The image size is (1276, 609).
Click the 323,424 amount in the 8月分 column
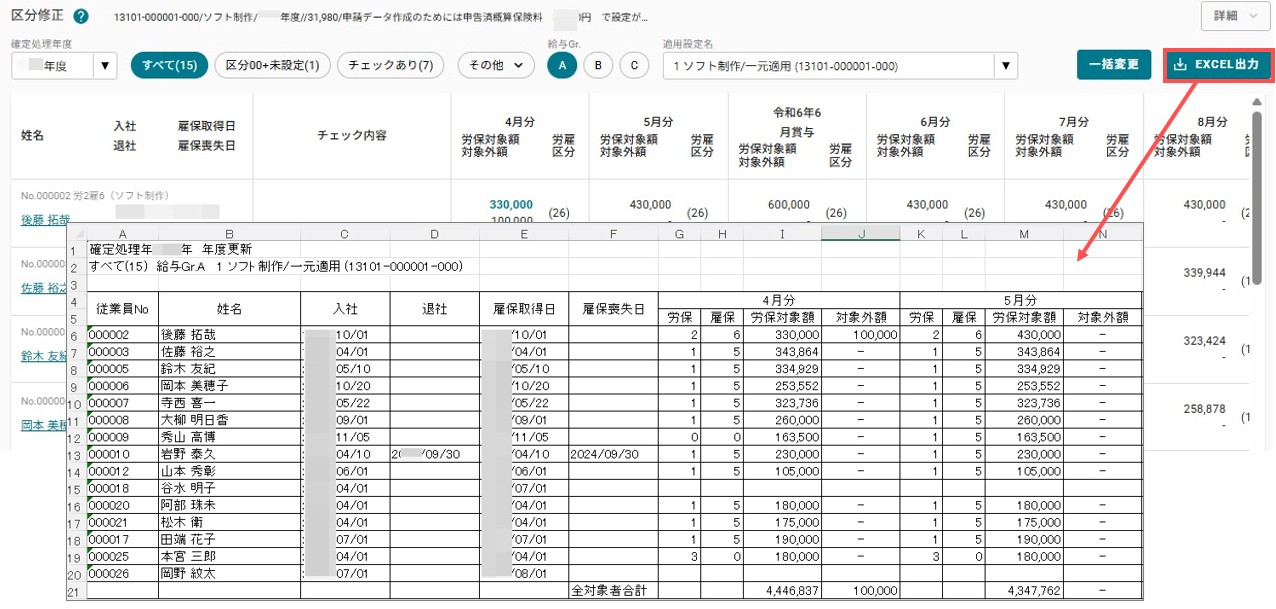coord(1204,340)
